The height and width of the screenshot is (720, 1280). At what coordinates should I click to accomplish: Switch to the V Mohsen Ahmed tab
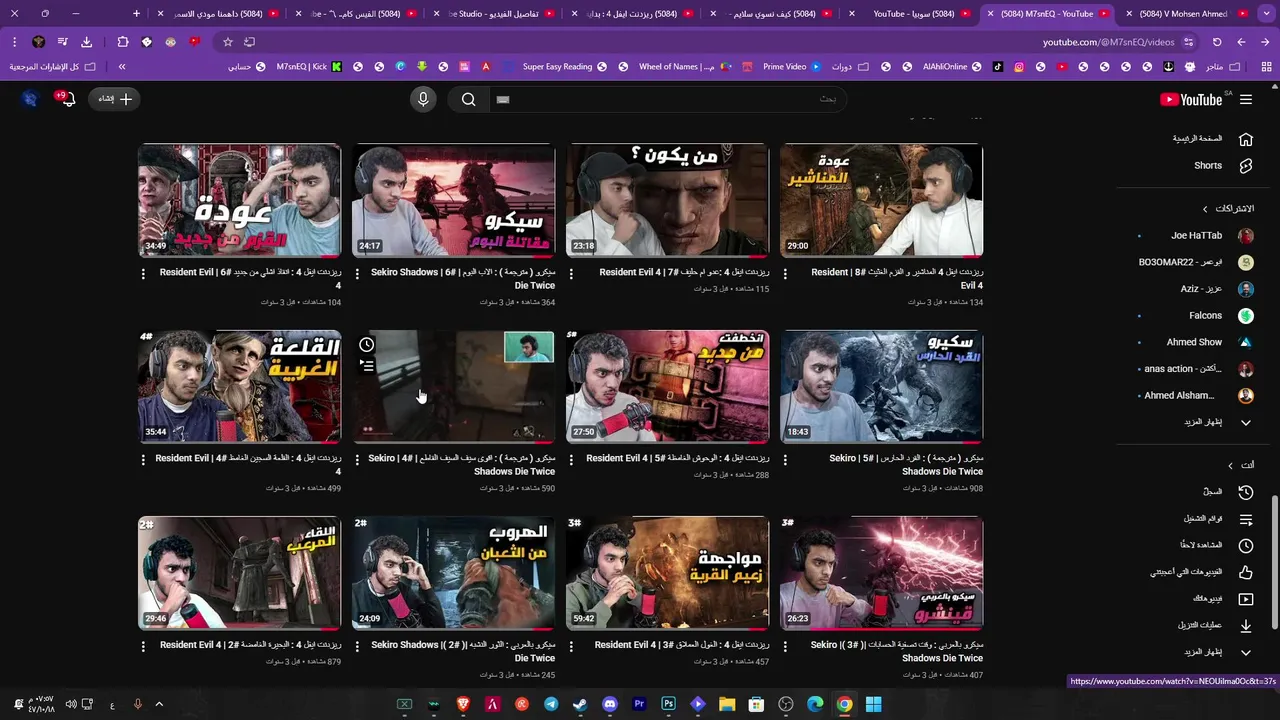[1187, 14]
